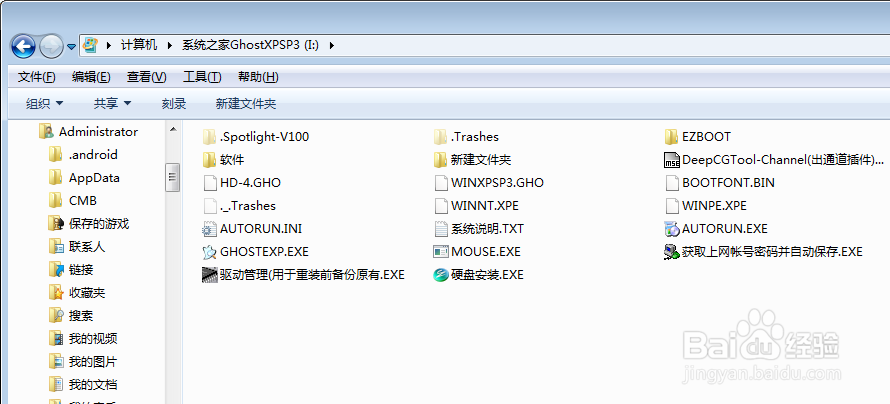Open the 文件(F) menu
Screen dimensions: 890x404
[x=37, y=77]
